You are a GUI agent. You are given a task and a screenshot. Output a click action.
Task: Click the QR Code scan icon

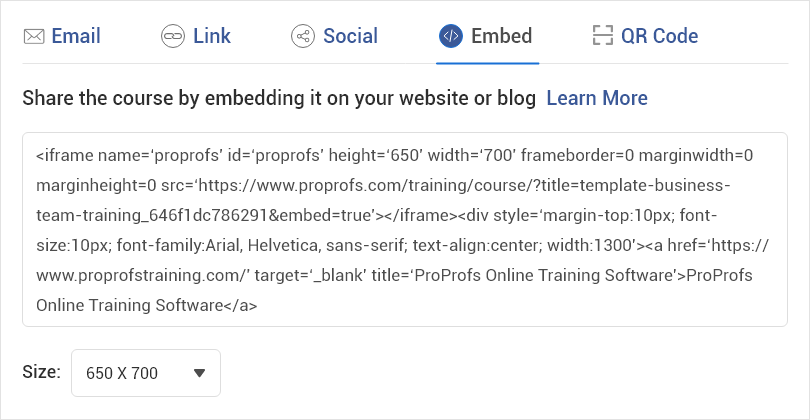[602, 37]
